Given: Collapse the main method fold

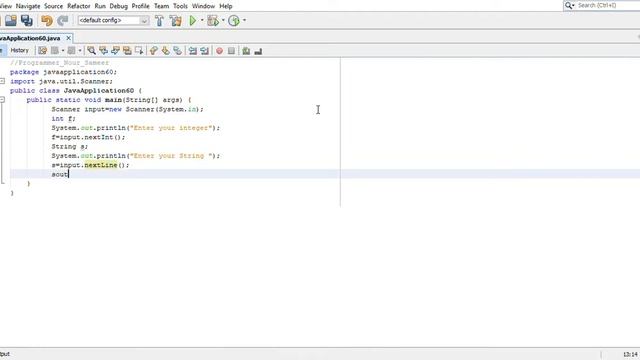Looking at the screenshot, I should pos(2,100).
